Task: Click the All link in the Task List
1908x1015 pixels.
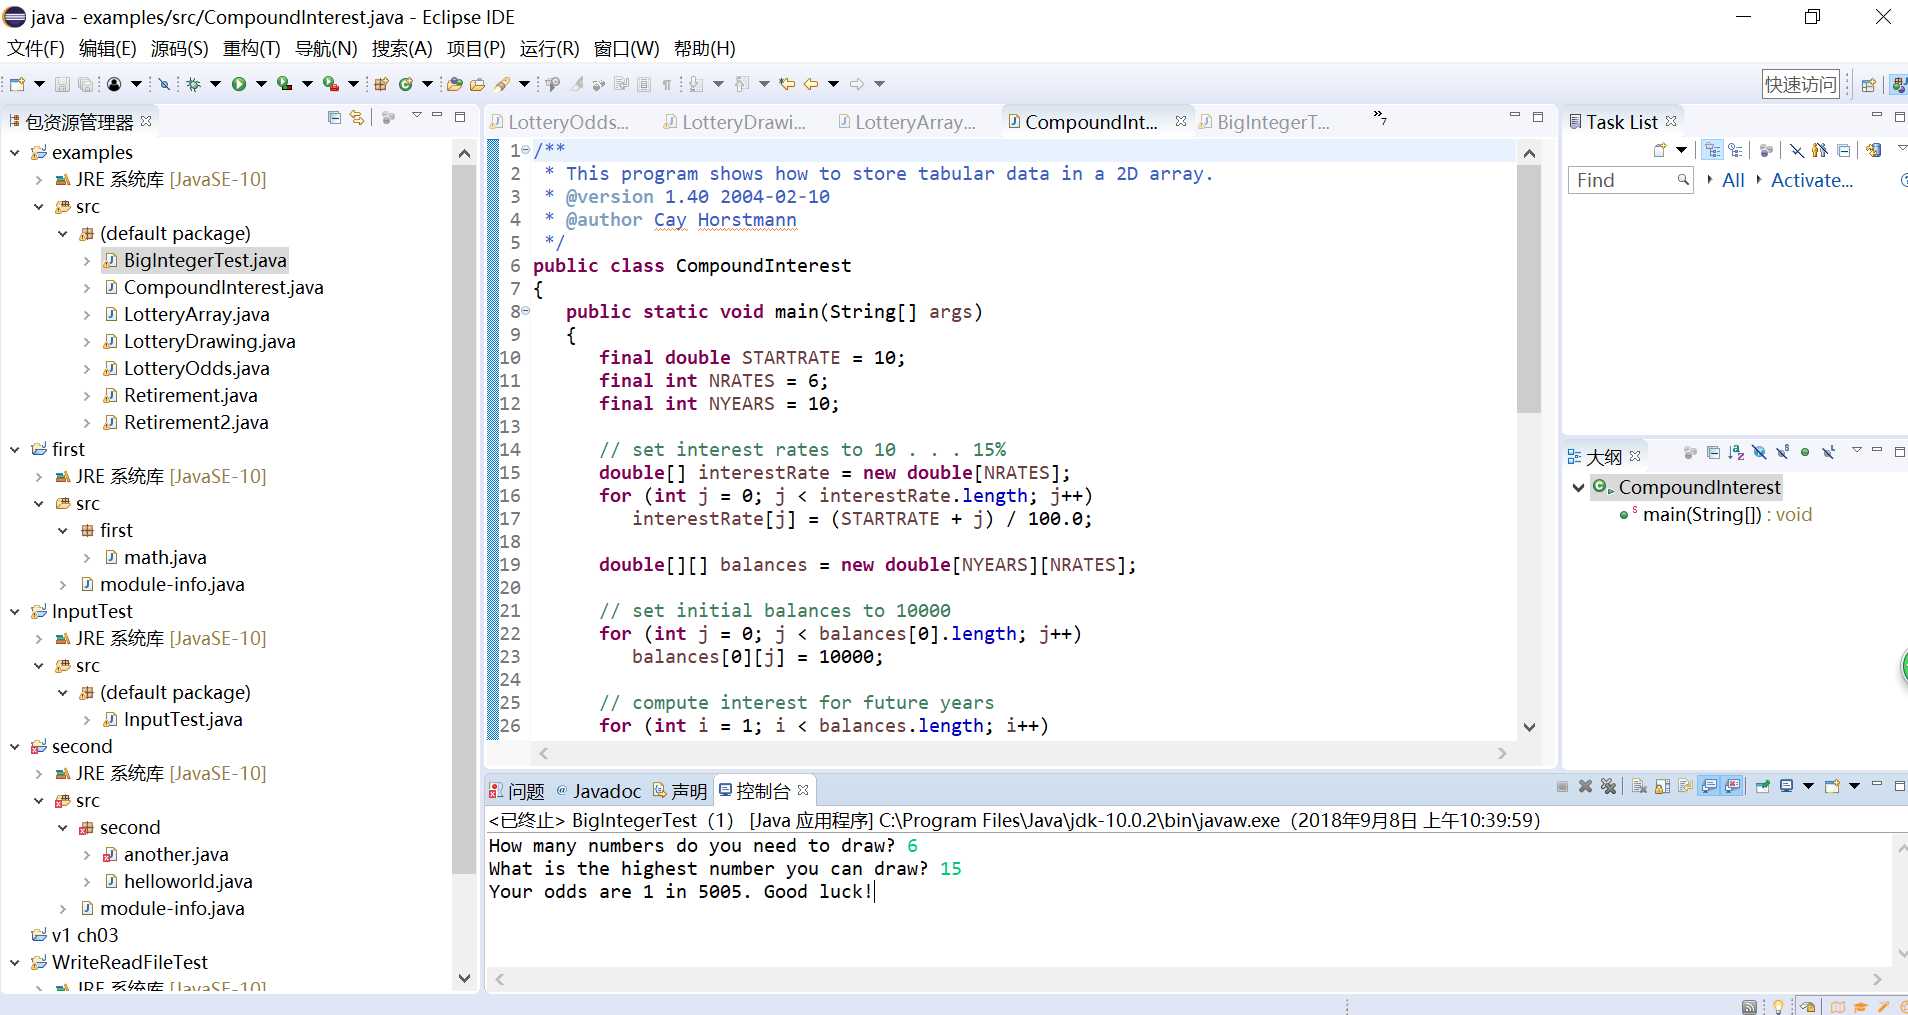Action: click(1733, 180)
